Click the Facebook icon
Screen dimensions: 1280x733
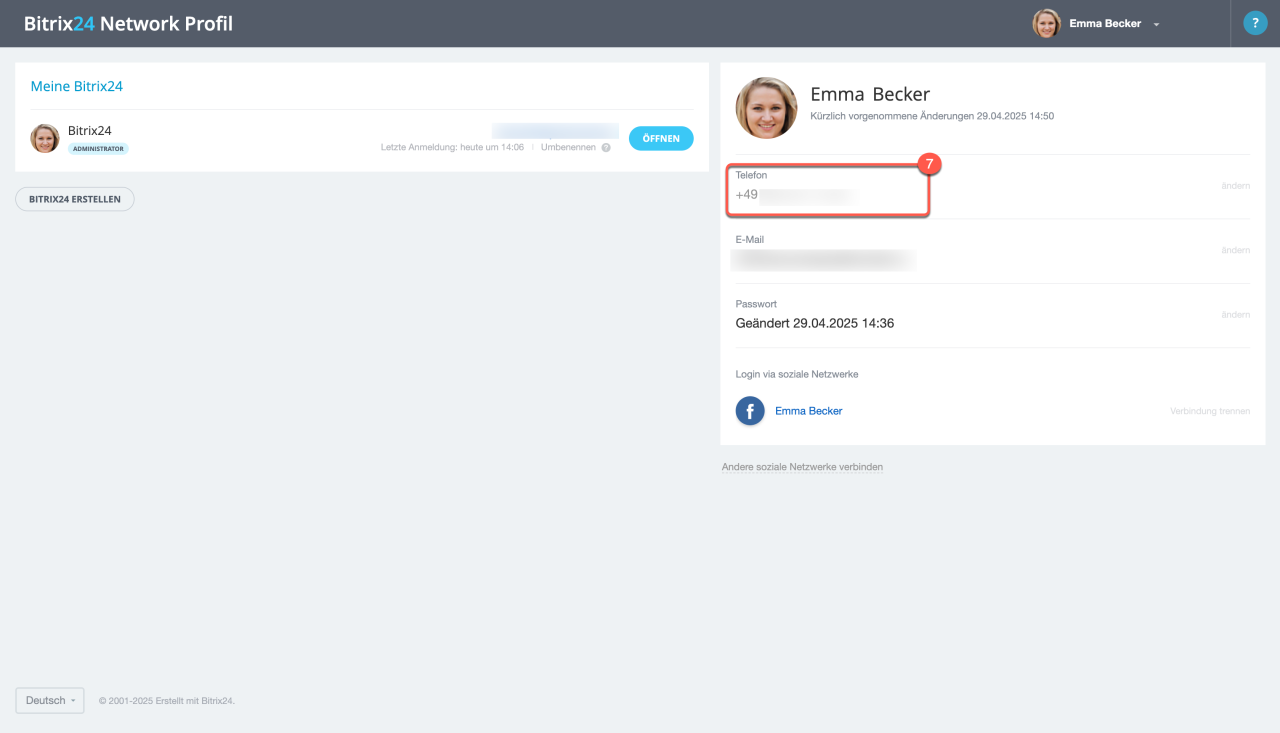coord(750,411)
